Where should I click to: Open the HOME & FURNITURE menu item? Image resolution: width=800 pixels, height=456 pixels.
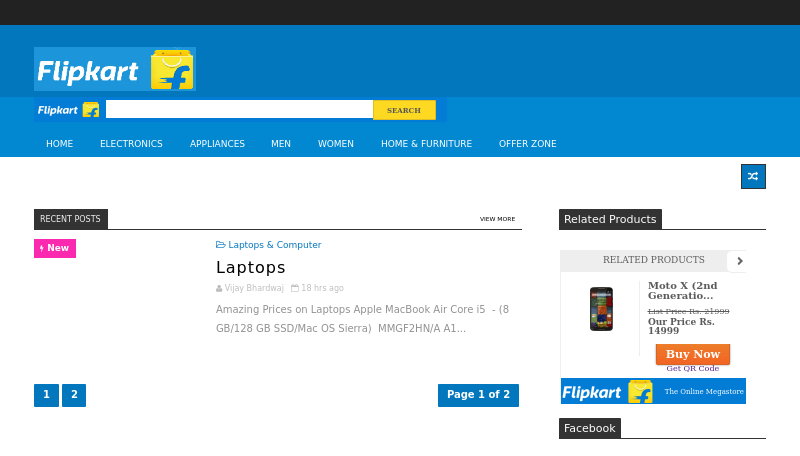[x=427, y=144]
